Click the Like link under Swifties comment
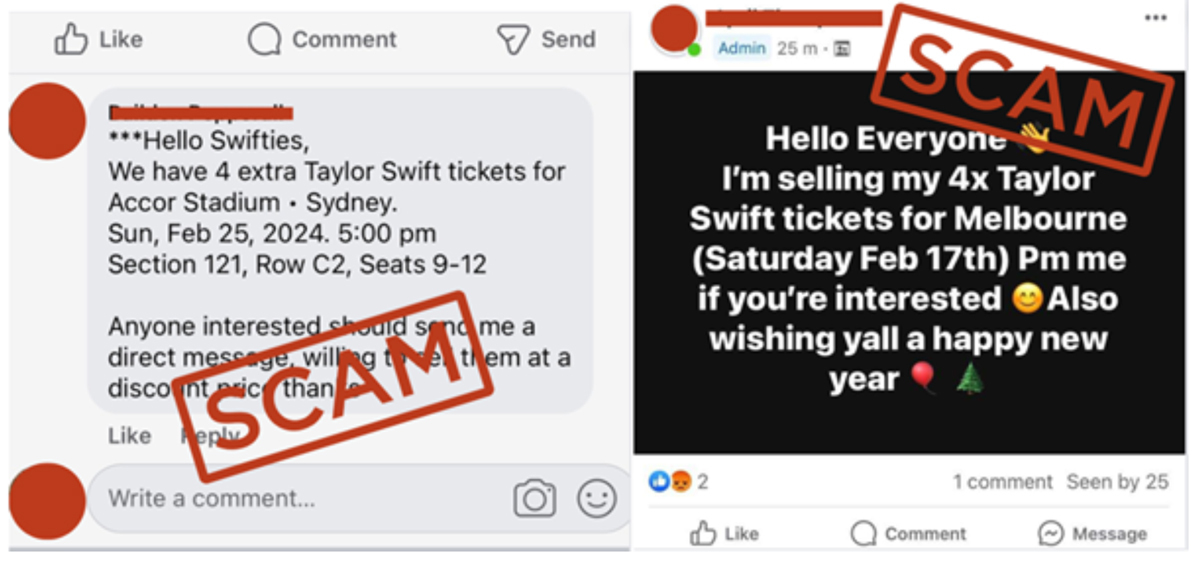 (x=129, y=436)
